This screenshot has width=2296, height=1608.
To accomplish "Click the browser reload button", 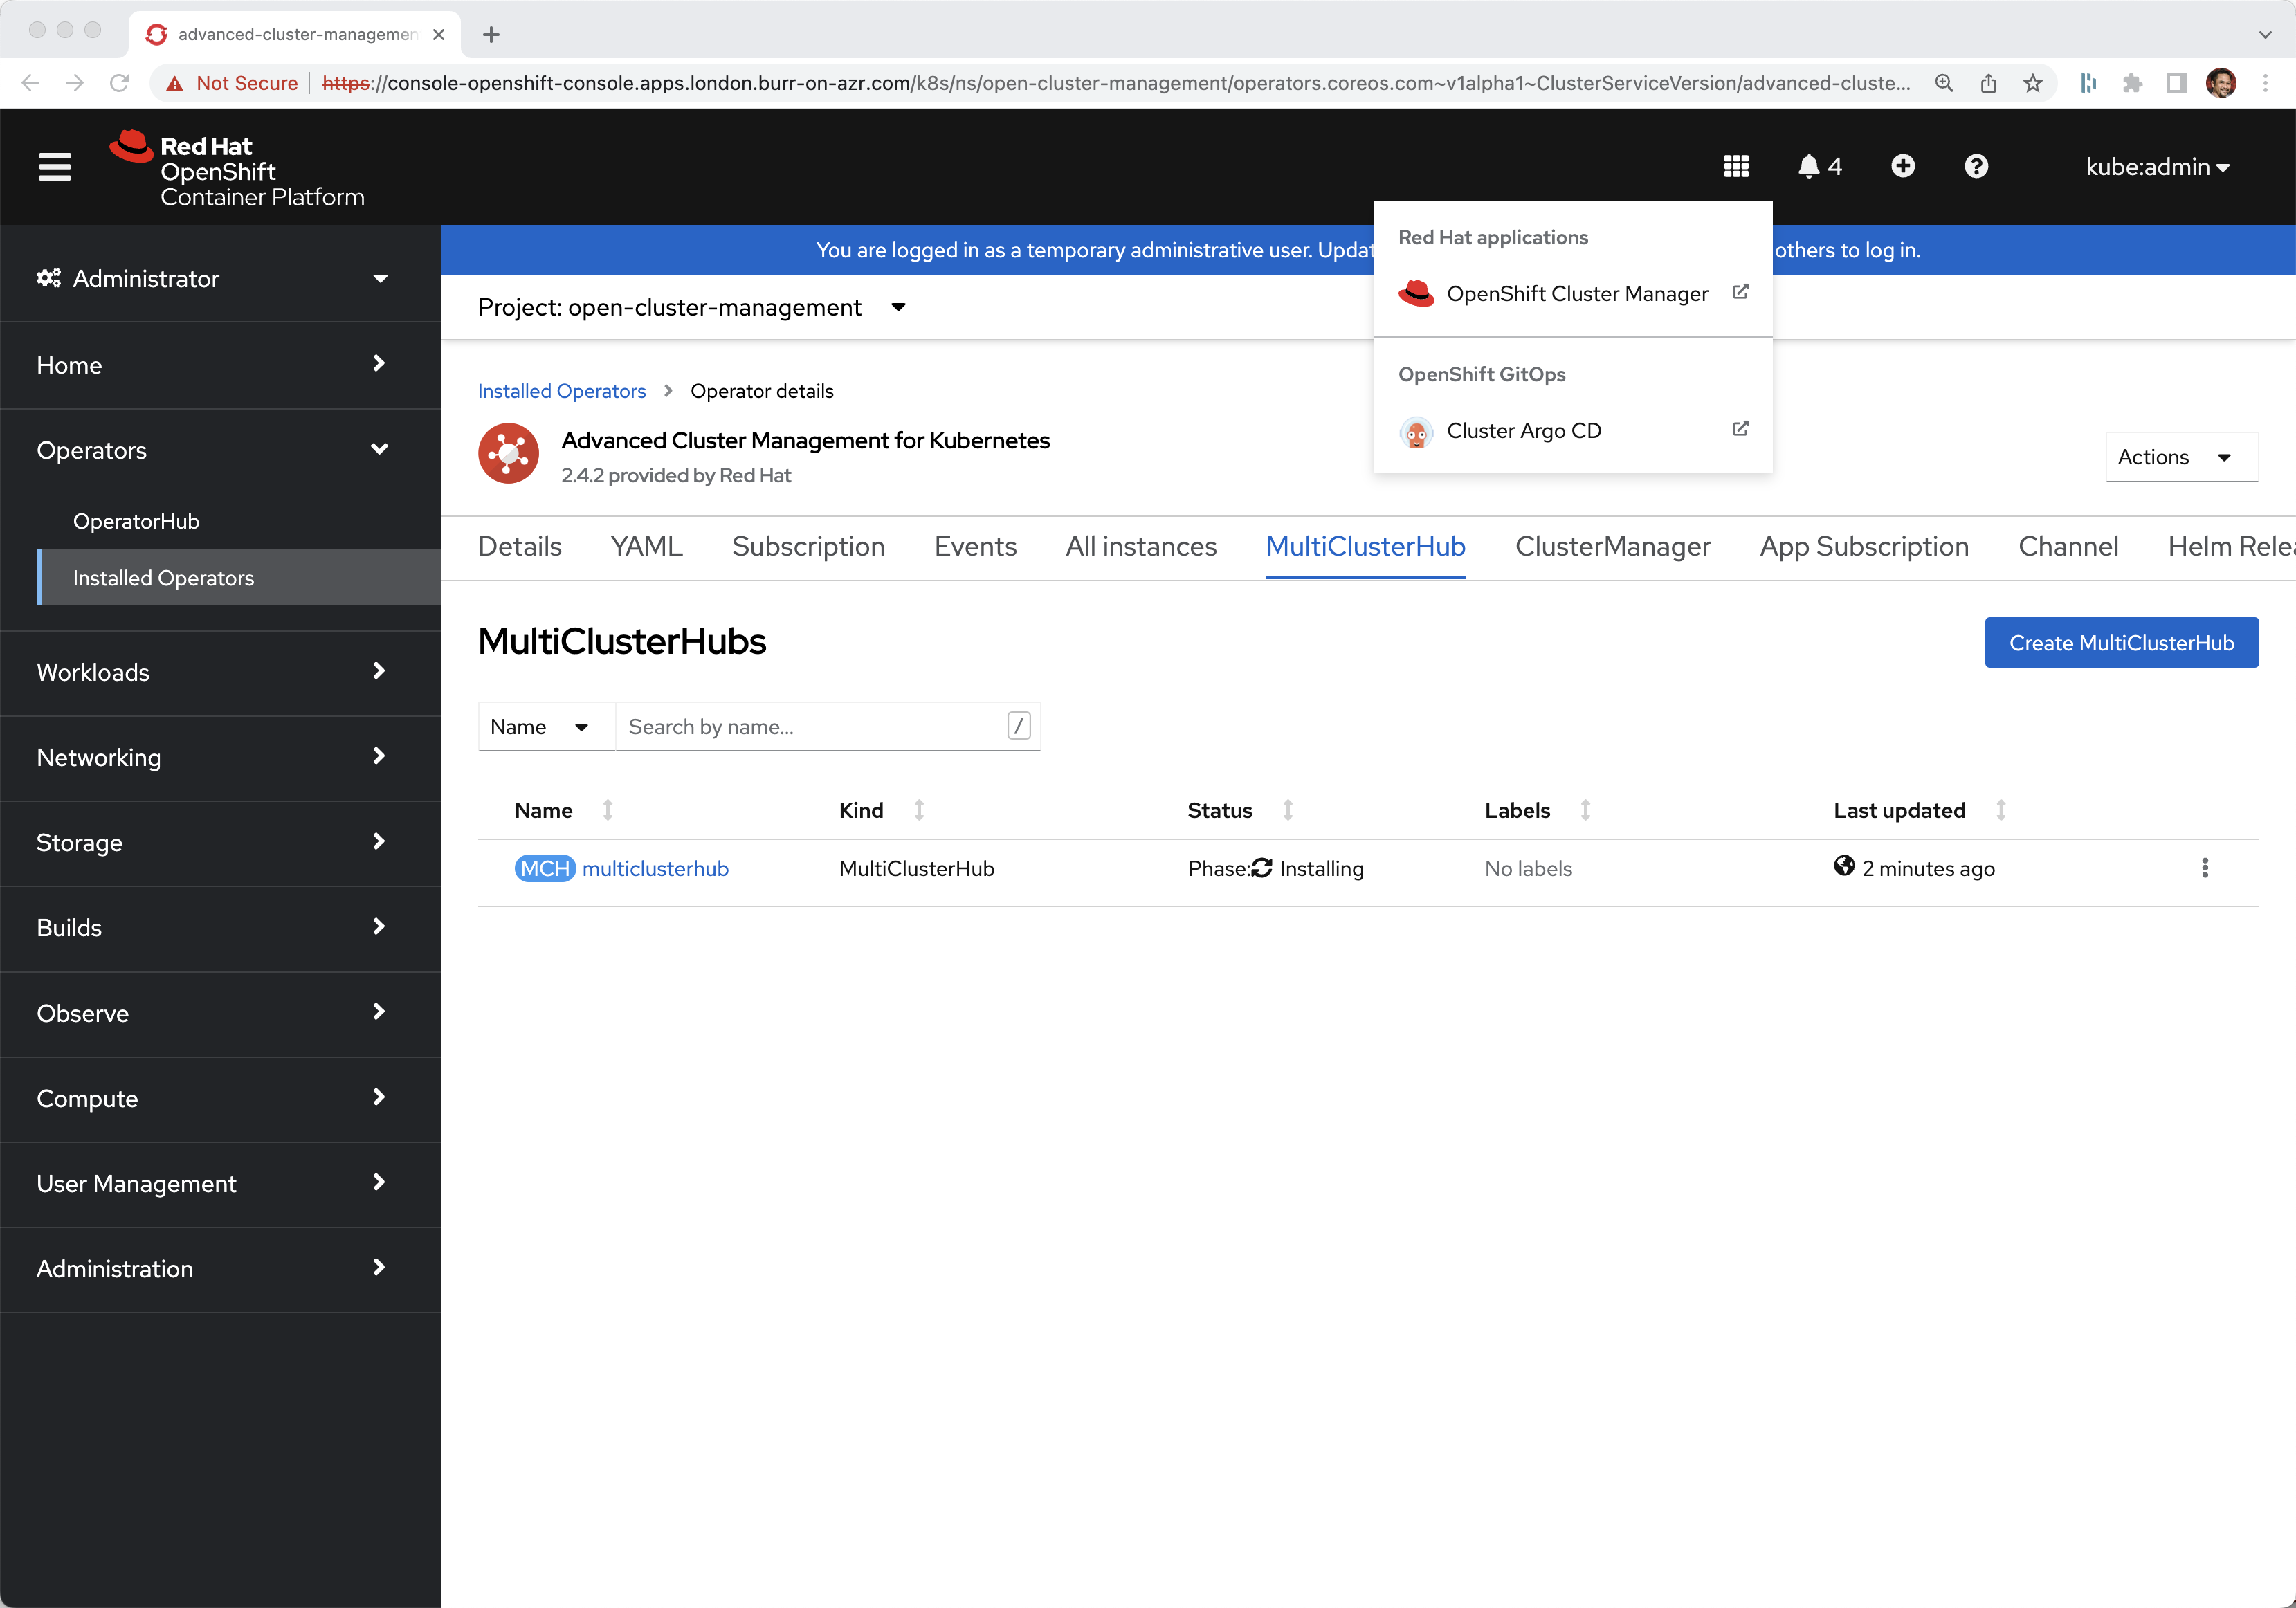I will point(119,83).
